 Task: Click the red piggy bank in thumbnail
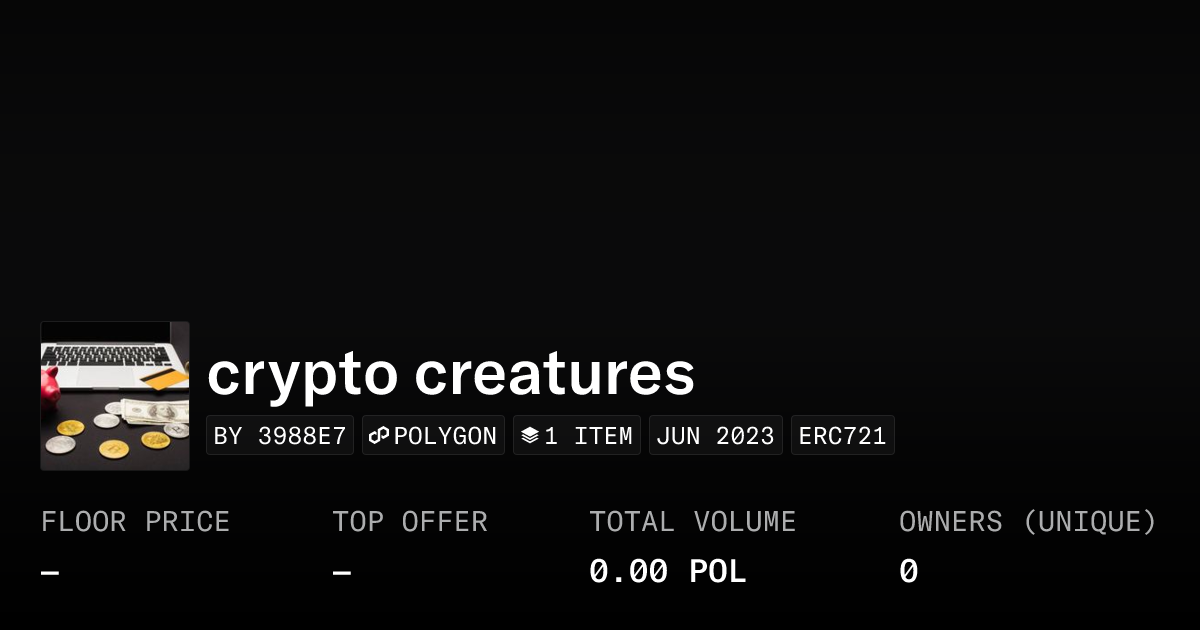point(49,388)
